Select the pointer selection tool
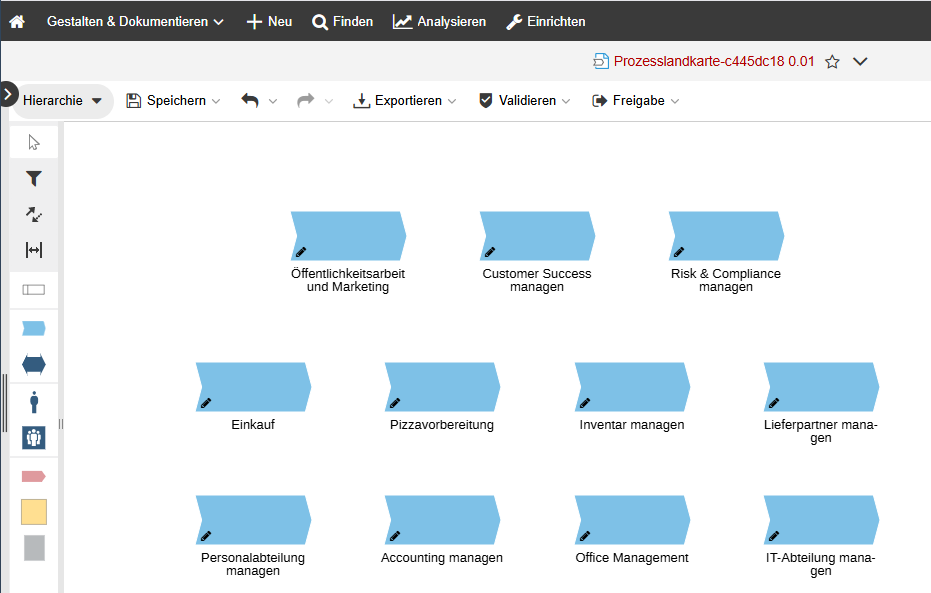The width and height of the screenshot is (931, 593). [34, 142]
